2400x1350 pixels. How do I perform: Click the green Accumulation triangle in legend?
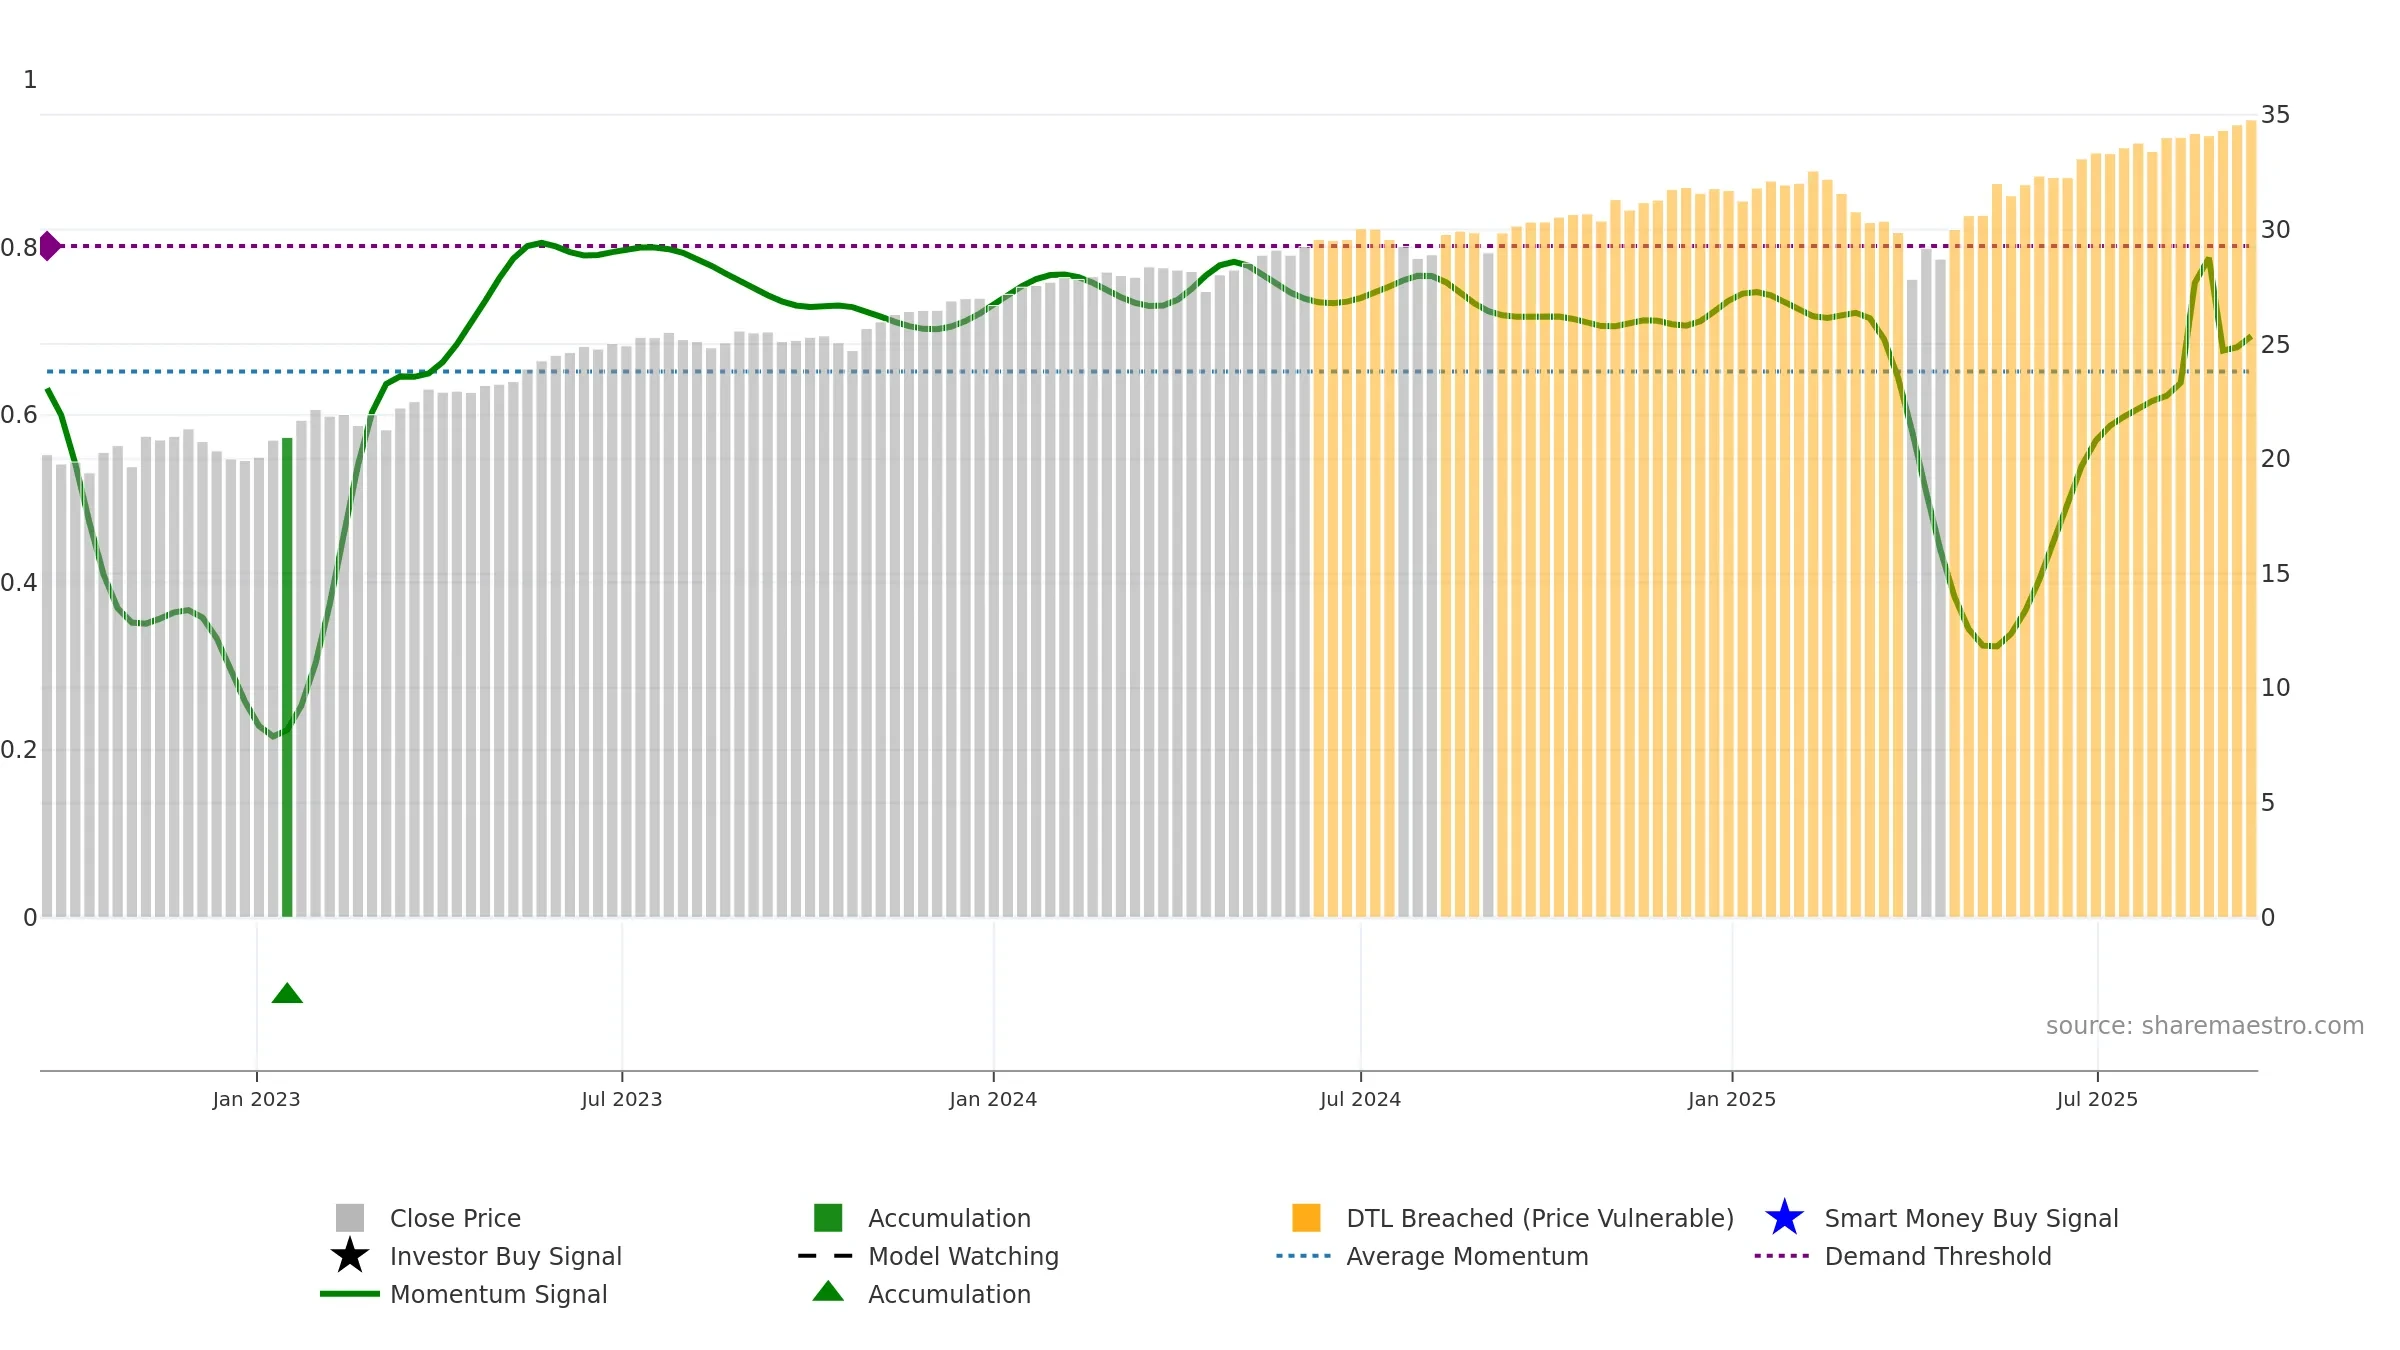tap(828, 1291)
